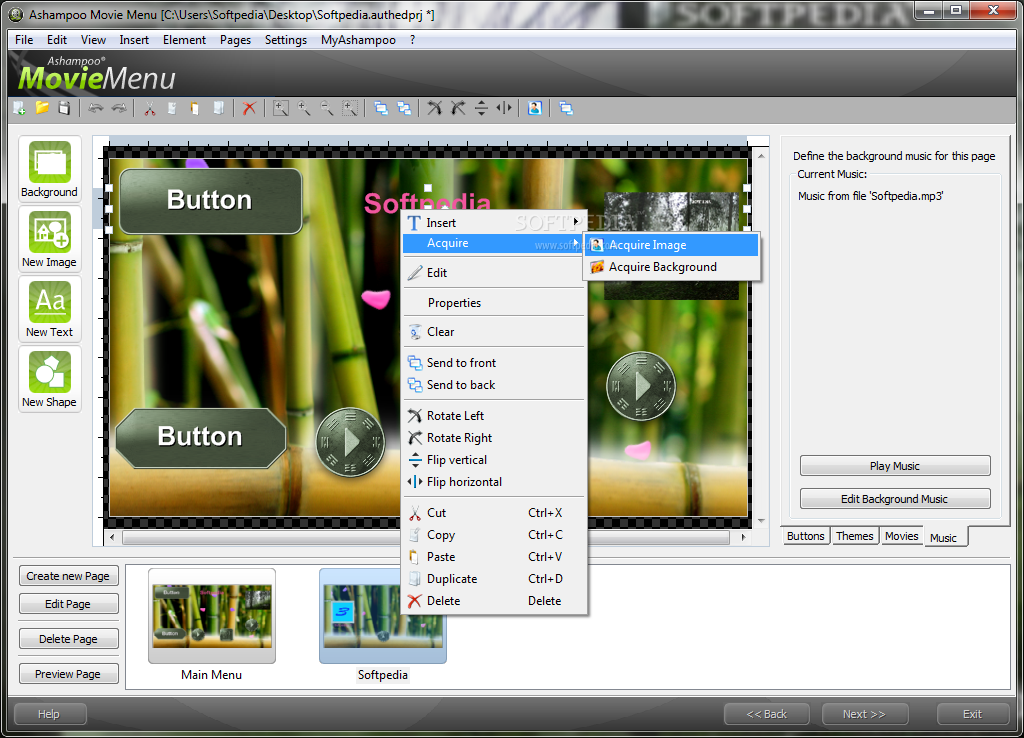Switch to the Buttons tab
Image resolution: width=1024 pixels, height=738 pixels.
tap(805, 536)
